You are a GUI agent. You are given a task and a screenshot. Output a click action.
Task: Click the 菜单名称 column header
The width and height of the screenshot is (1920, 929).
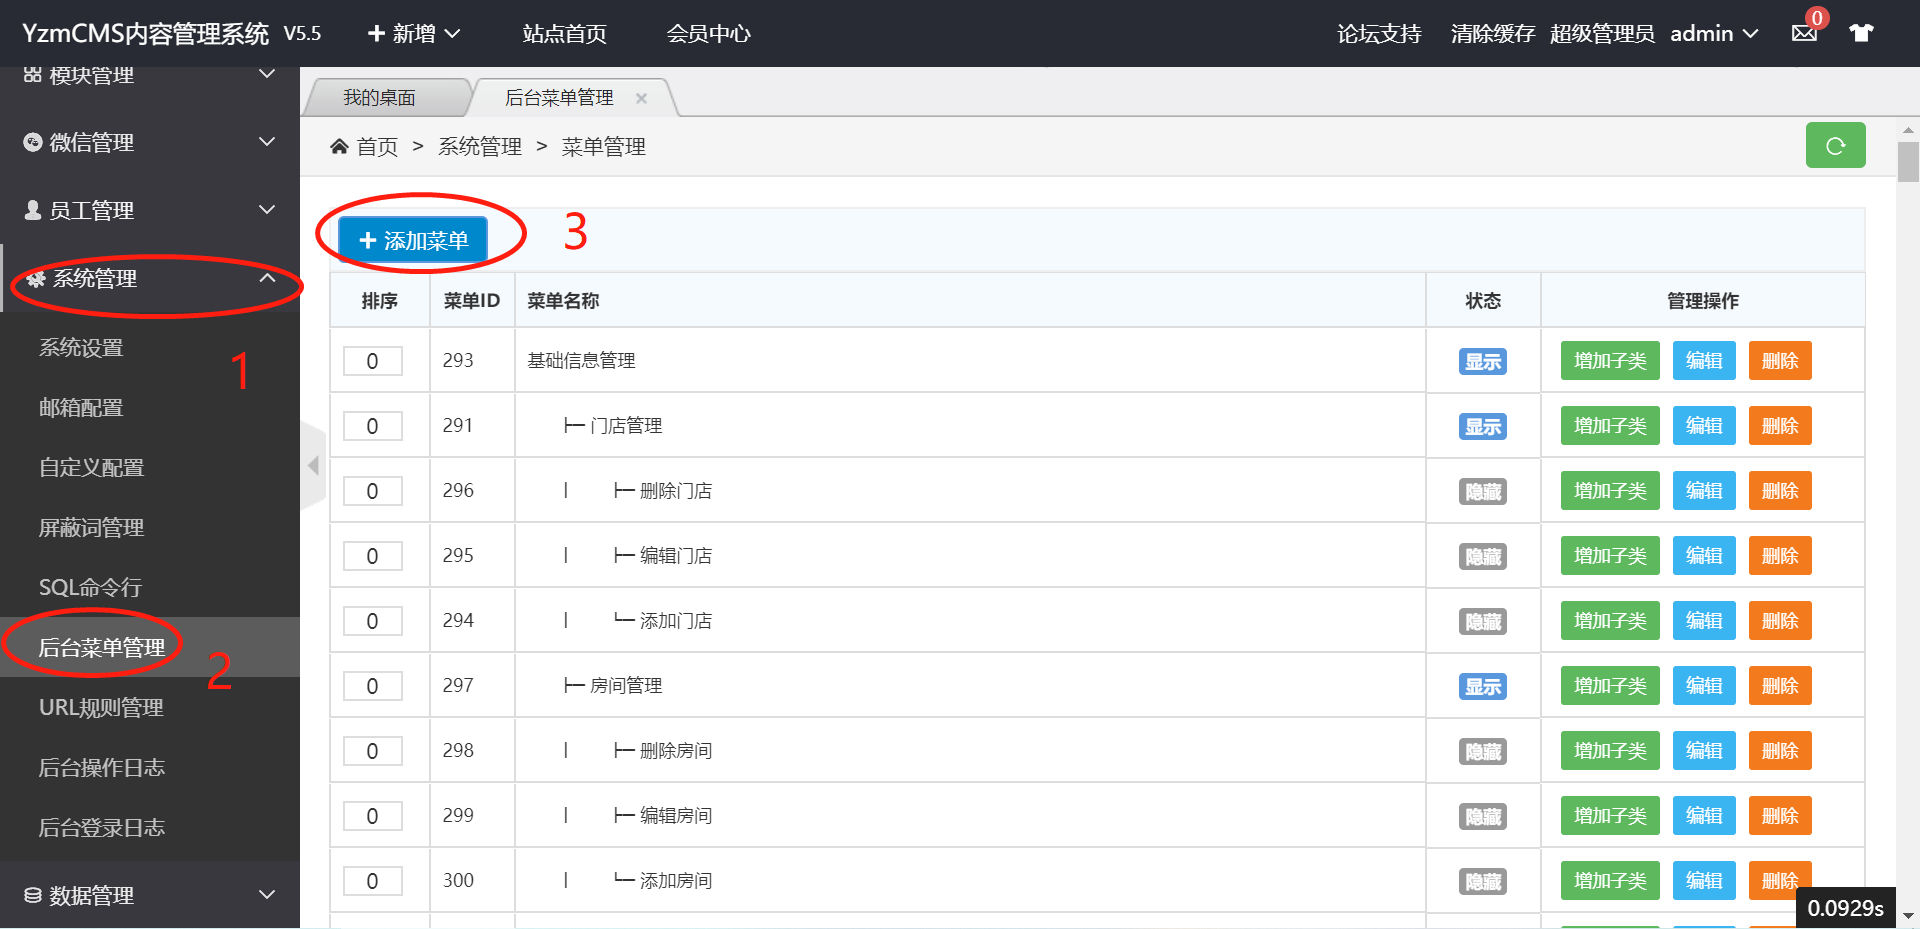pyautogui.click(x=563, y=301)
